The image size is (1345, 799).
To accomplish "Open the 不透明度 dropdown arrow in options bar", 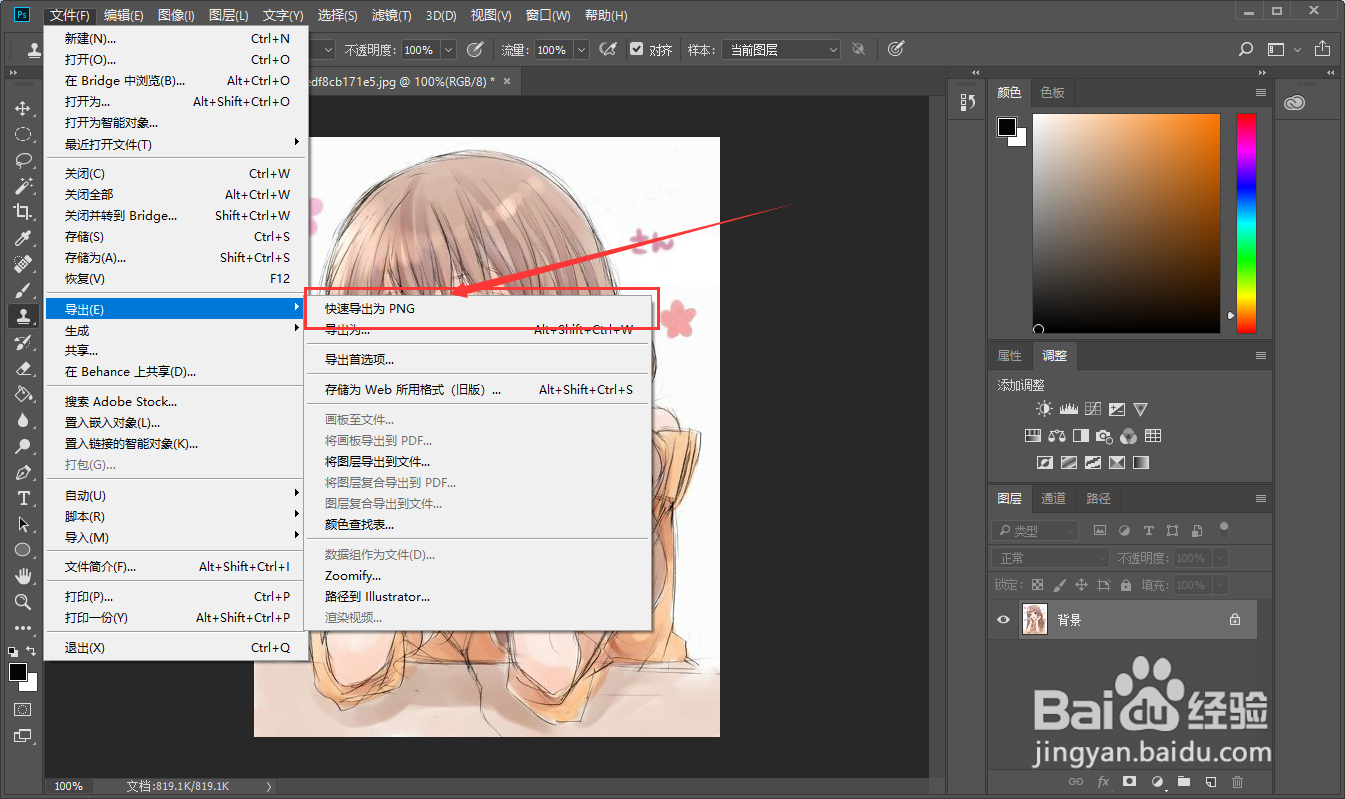I will click(x=447, y=48).
